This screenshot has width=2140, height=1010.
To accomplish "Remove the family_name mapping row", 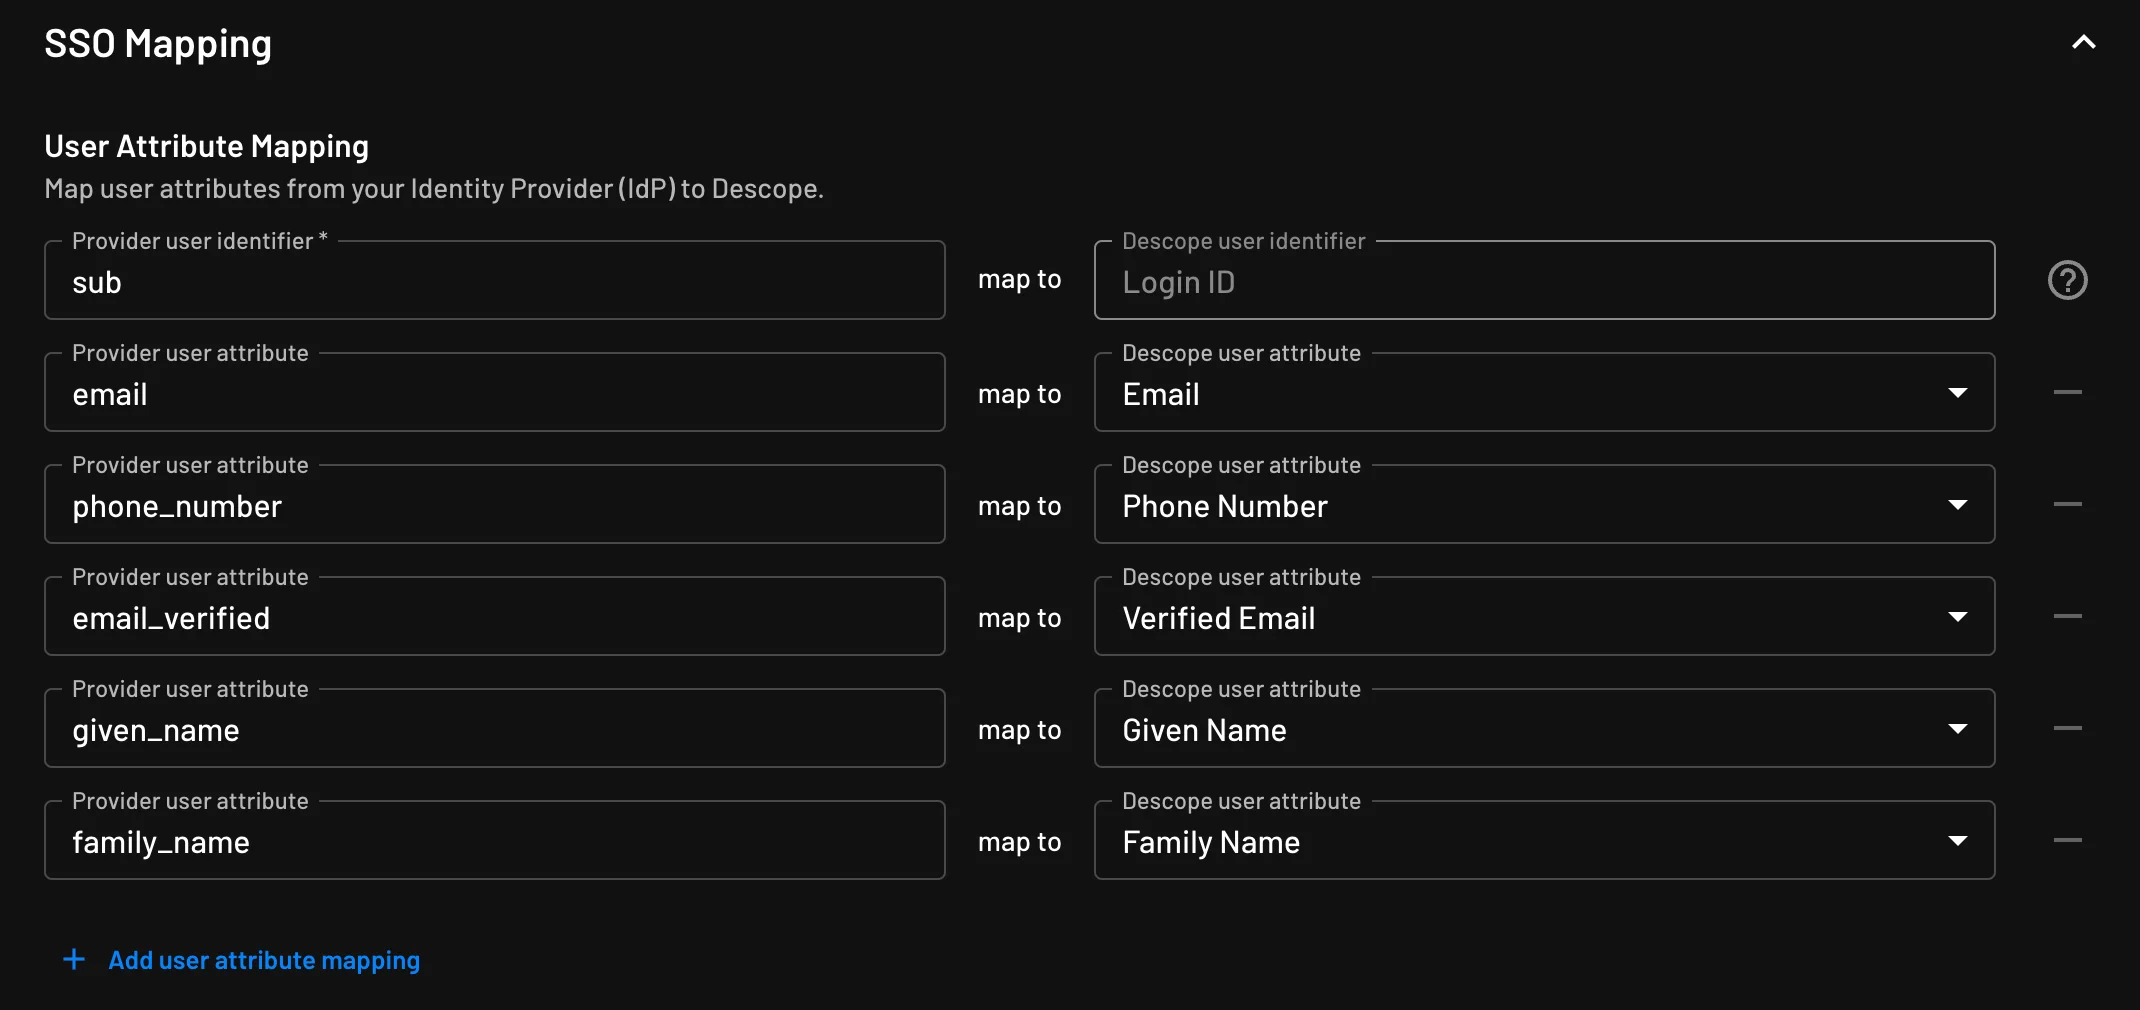I will tap(2067, 840).
